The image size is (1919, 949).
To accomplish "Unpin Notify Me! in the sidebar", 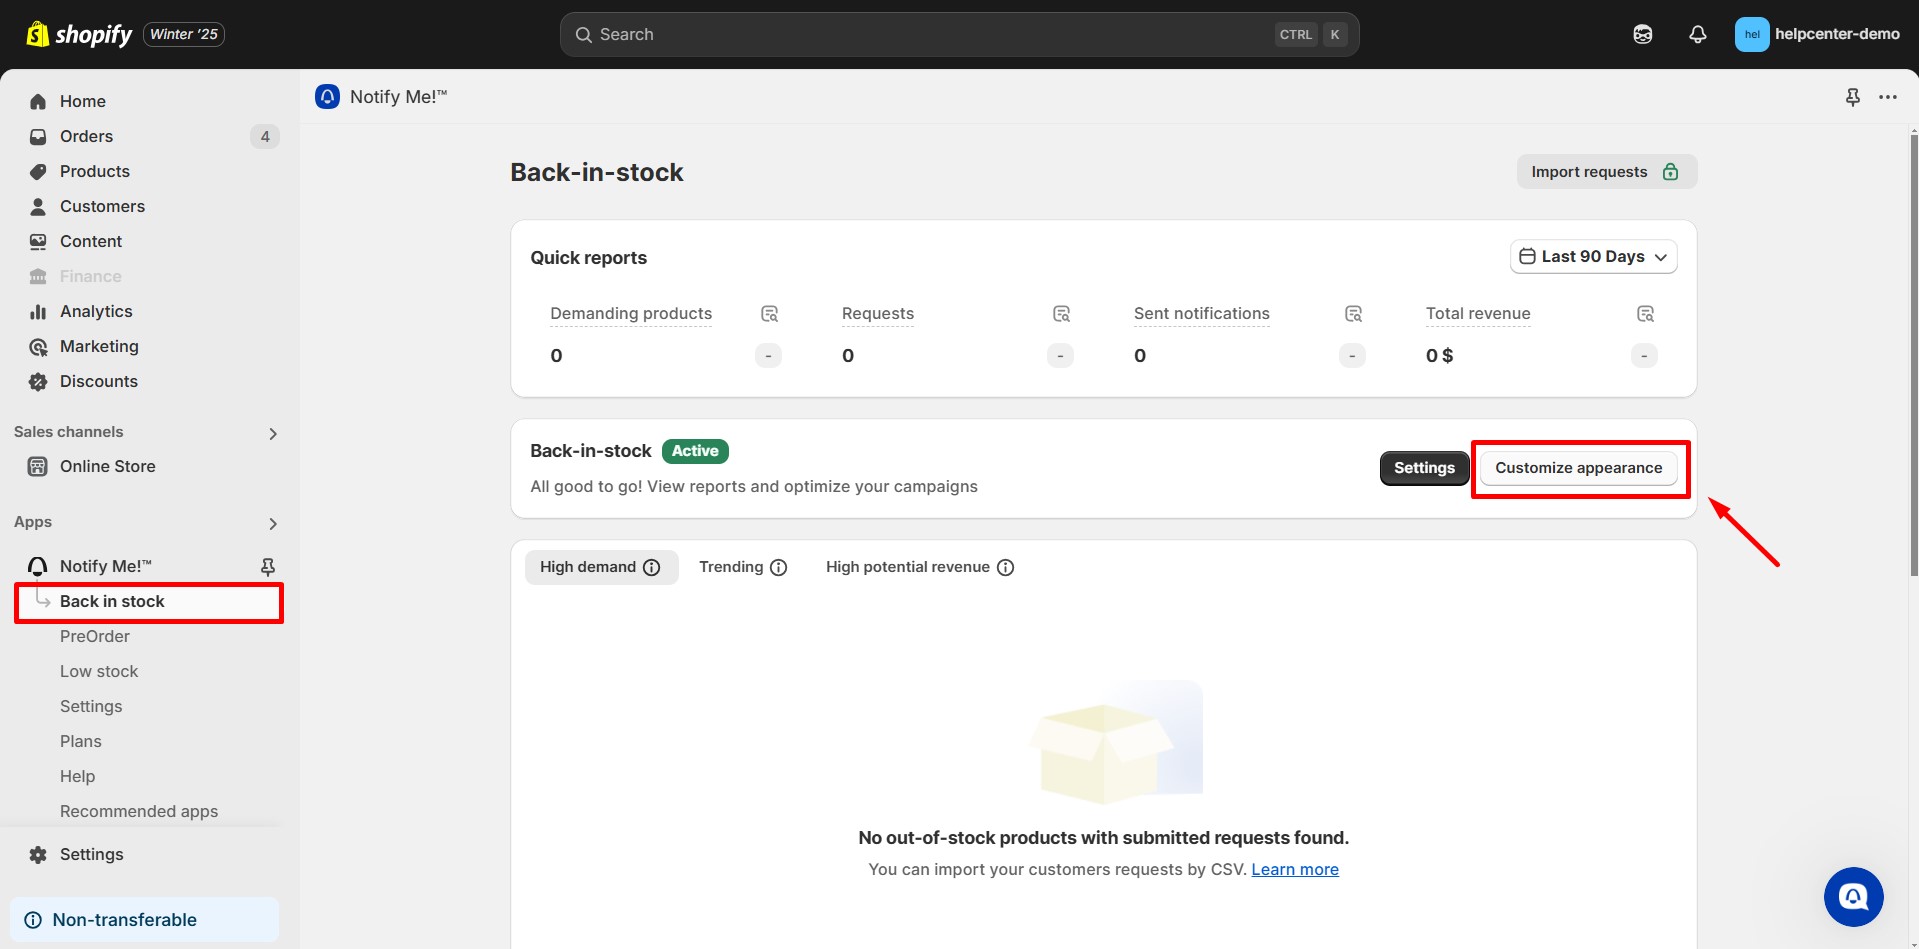I will click(x=267, y=567).
